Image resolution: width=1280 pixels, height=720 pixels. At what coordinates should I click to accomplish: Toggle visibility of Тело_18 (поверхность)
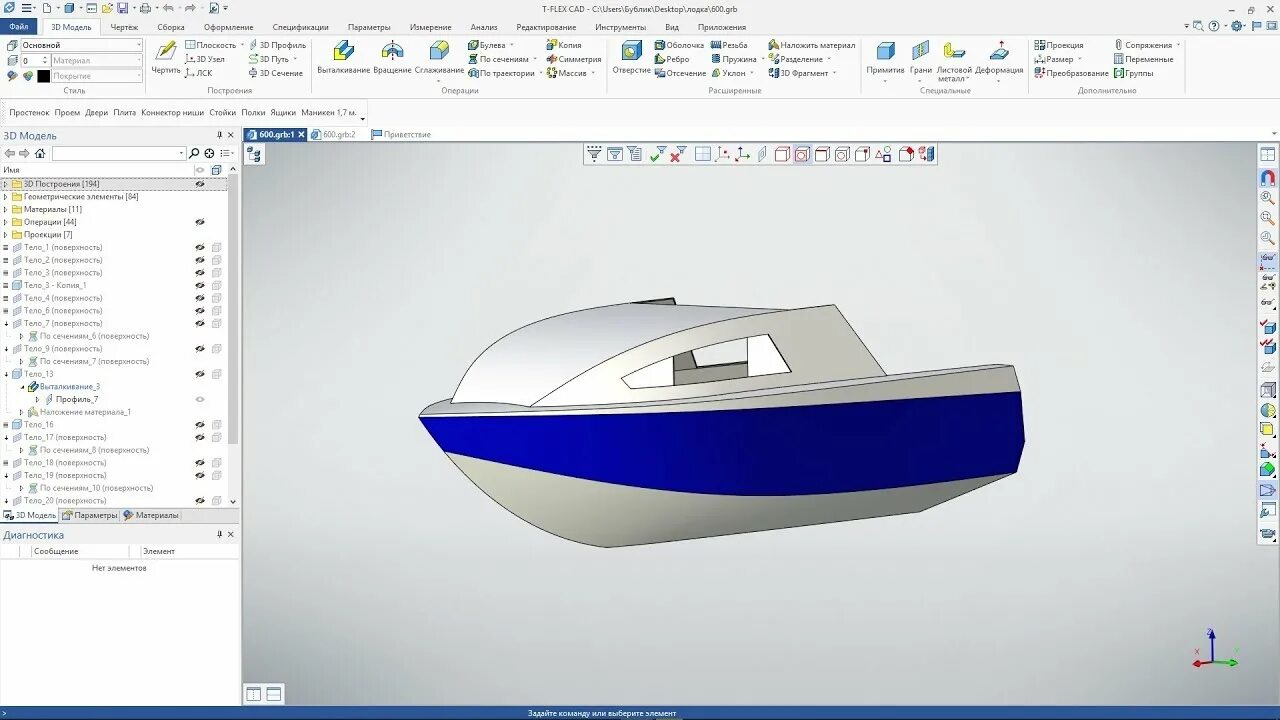point(200,462)
